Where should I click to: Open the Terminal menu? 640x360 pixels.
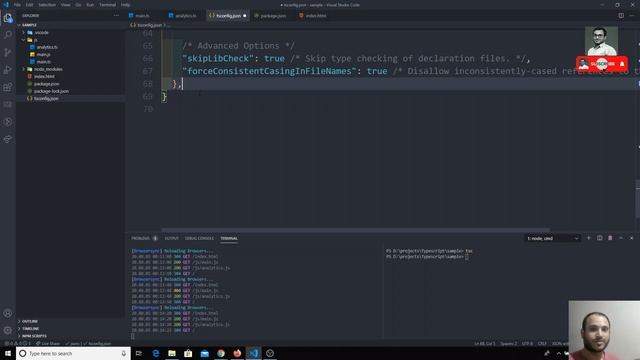click(107, 5)
